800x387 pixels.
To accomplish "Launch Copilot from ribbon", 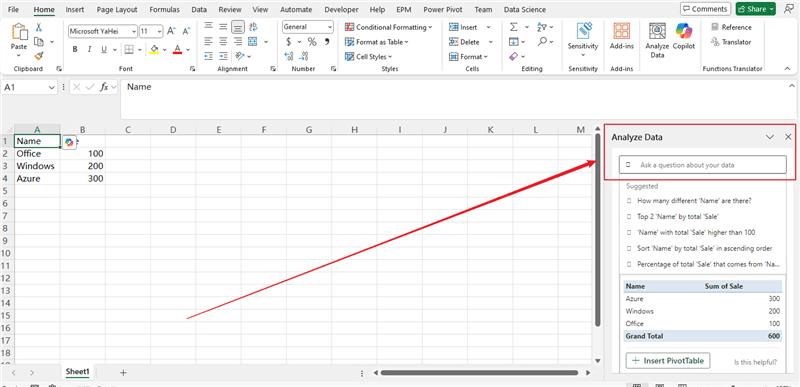I will (684, 36).
